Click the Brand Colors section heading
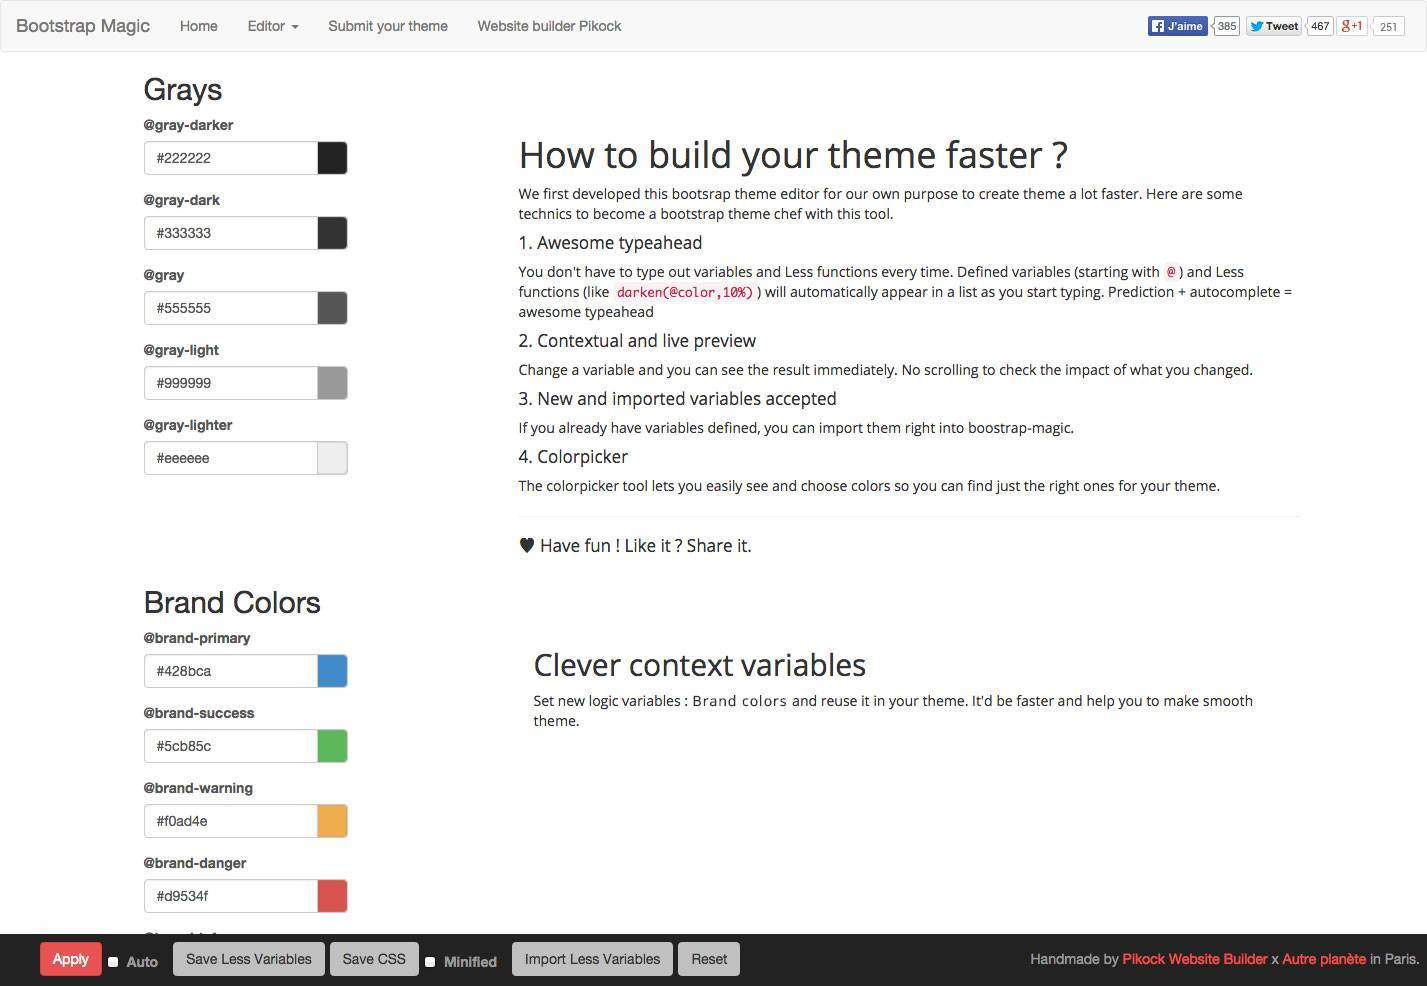Screen dimensions: 1427x986 click(232, 603)
